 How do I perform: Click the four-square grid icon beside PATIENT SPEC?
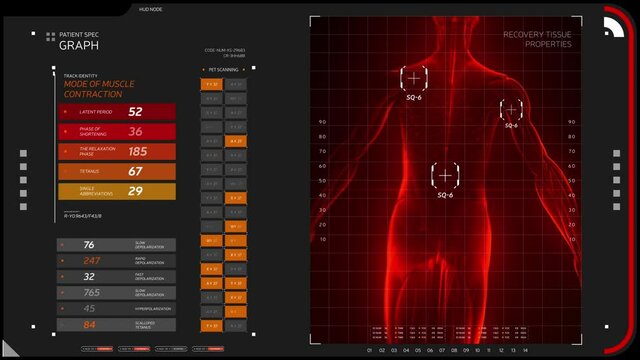(x=51, y=37)
